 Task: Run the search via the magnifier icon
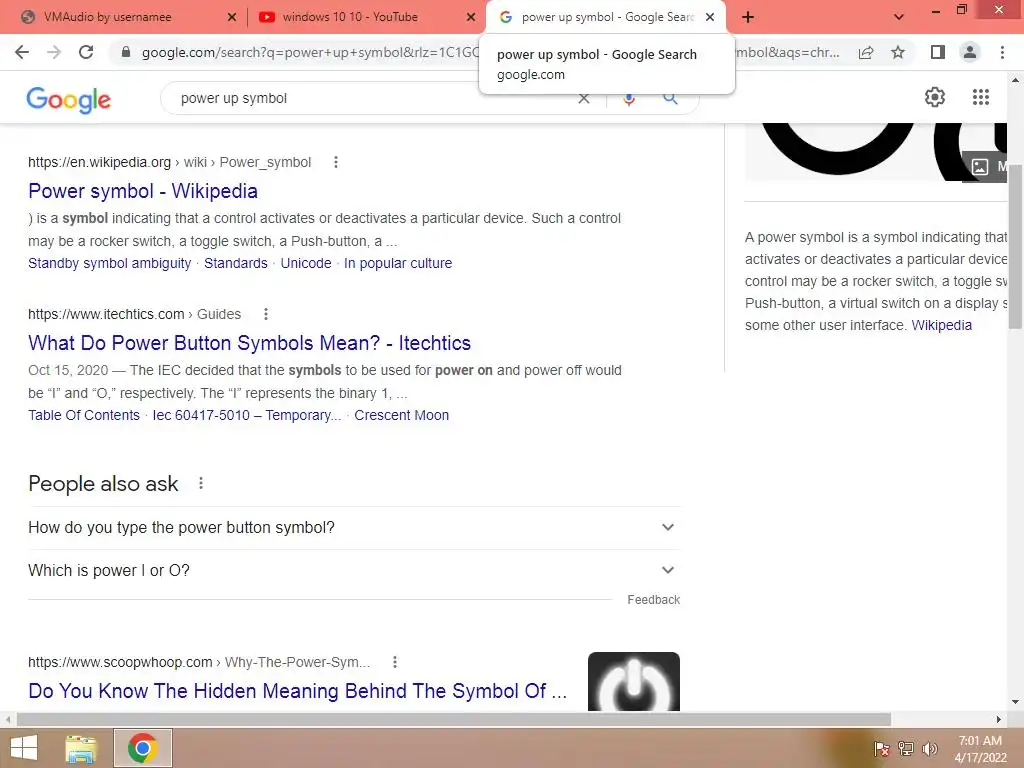pos(670,99)
